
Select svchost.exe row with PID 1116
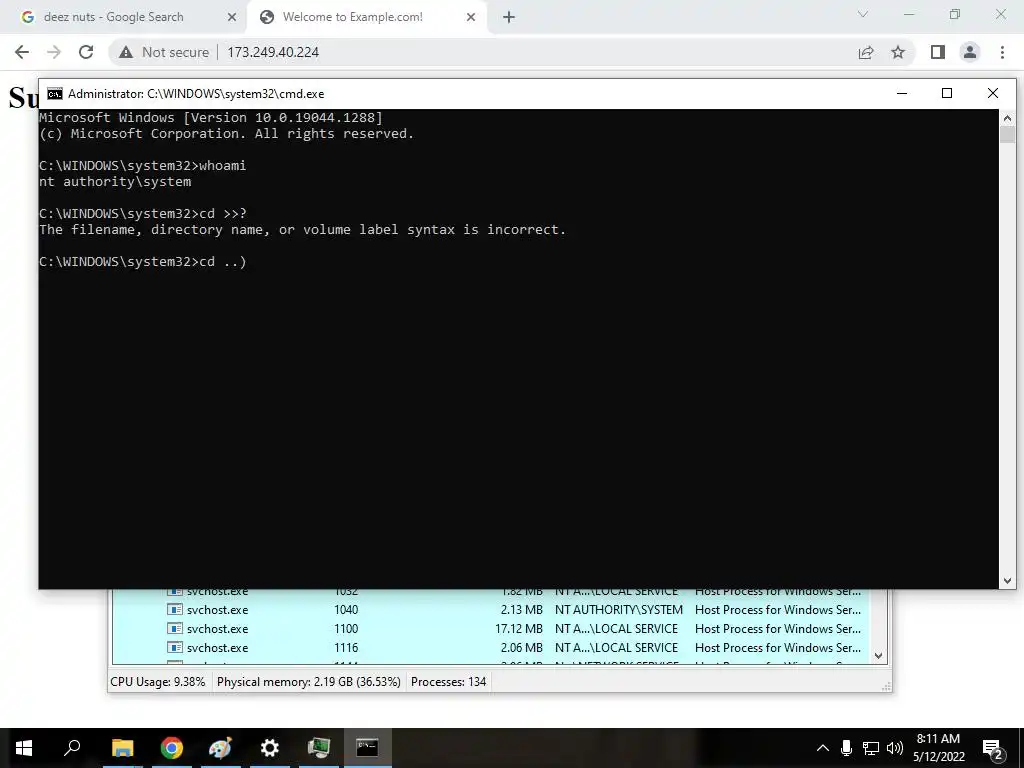pyautogui.click(x=491, y=648)
